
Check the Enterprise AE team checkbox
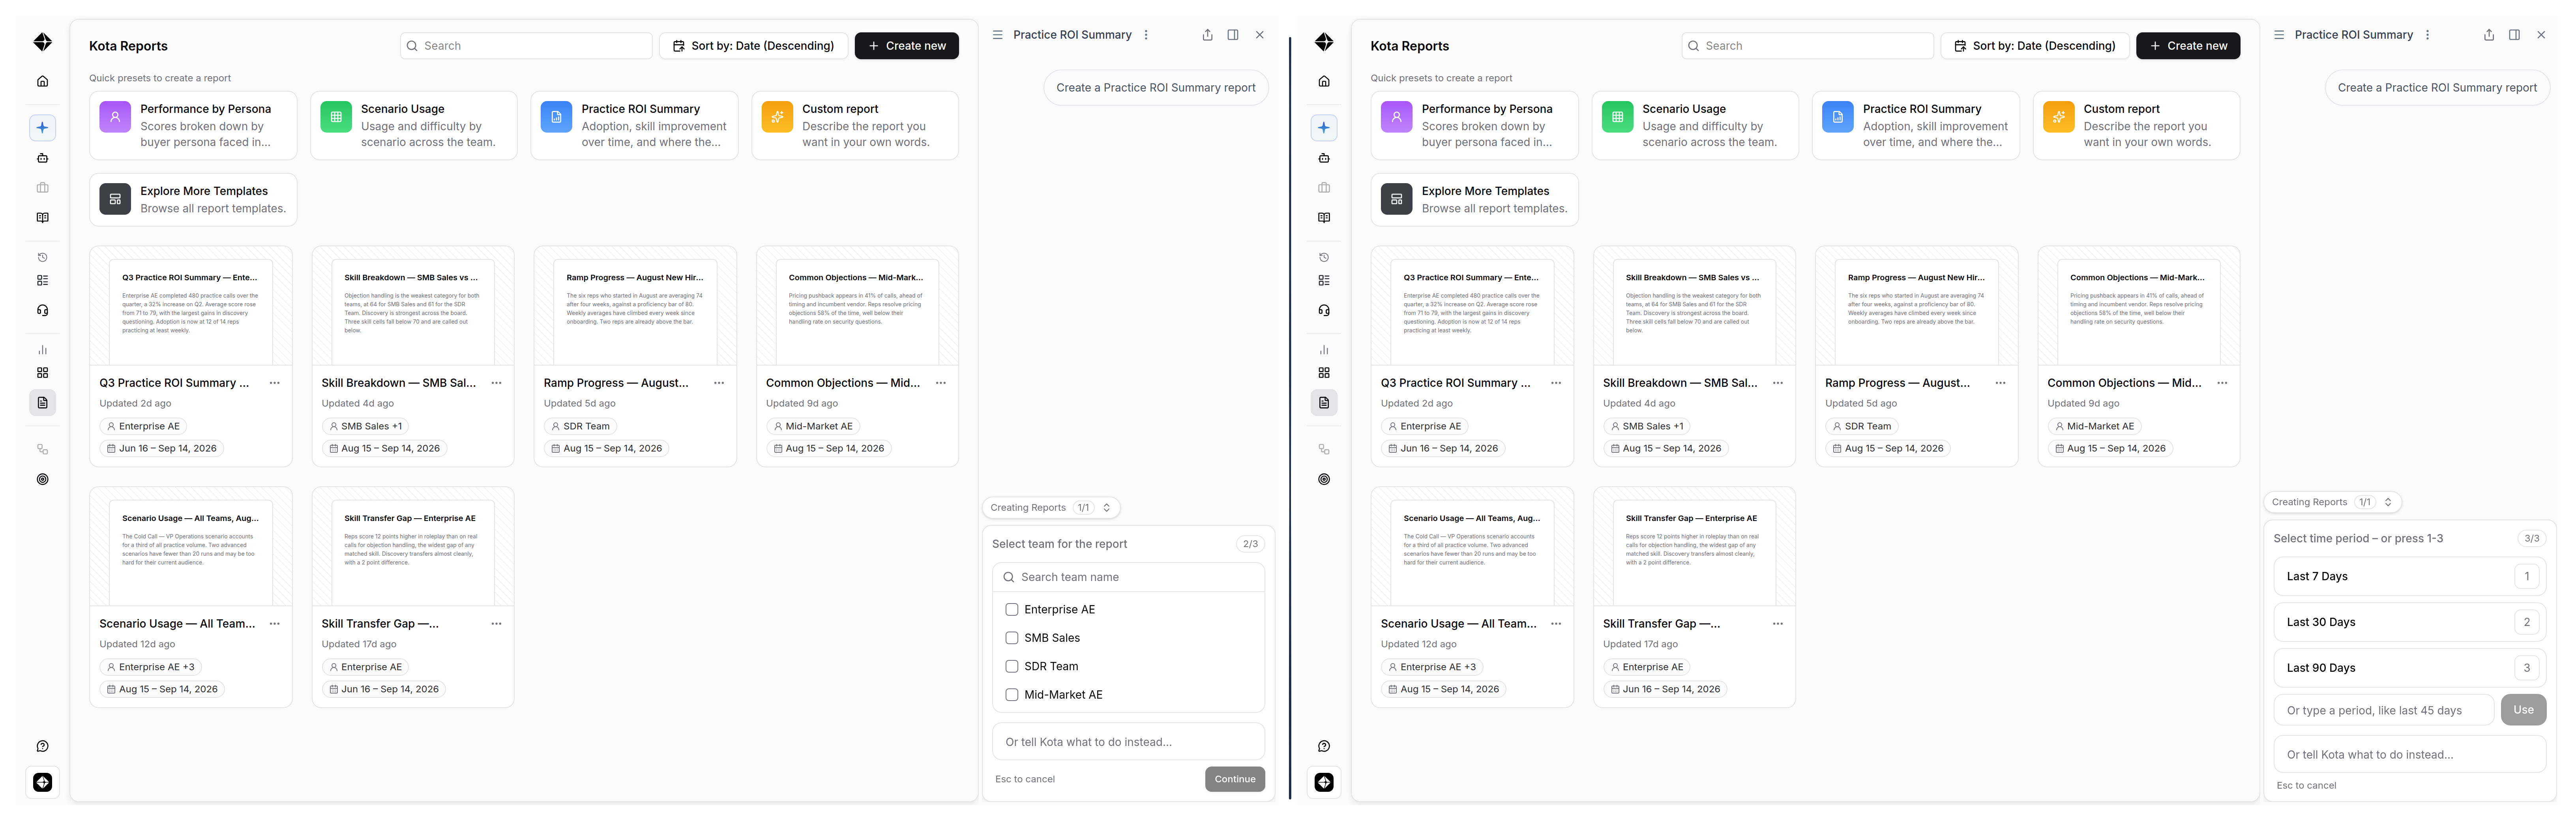(1011, 610)
